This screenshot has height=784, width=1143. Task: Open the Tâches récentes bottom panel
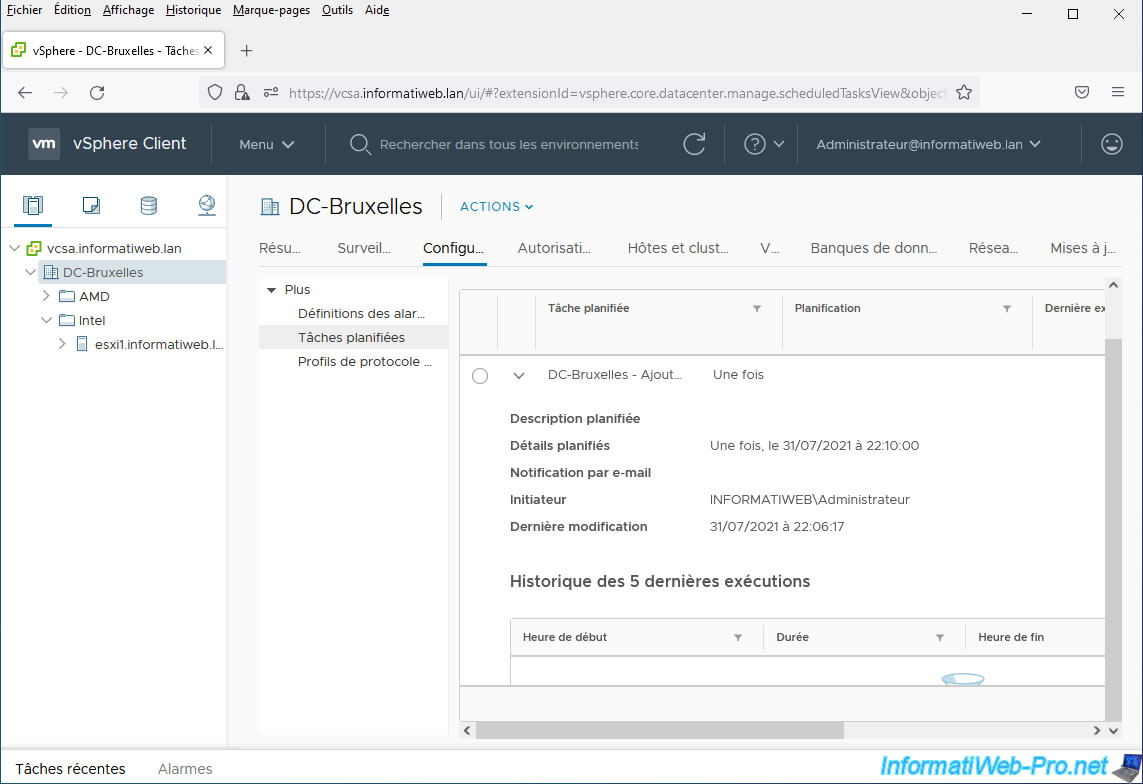tap(71, 769)
